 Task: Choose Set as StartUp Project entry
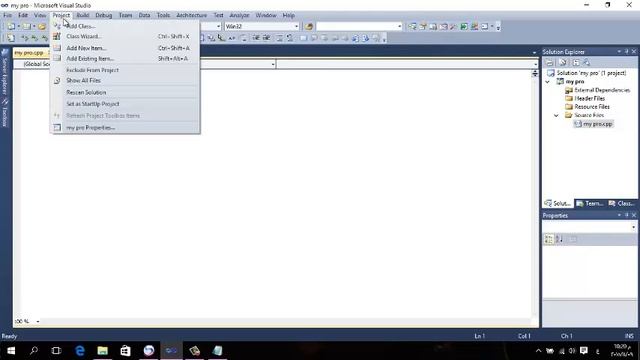[x=125, y=104]
